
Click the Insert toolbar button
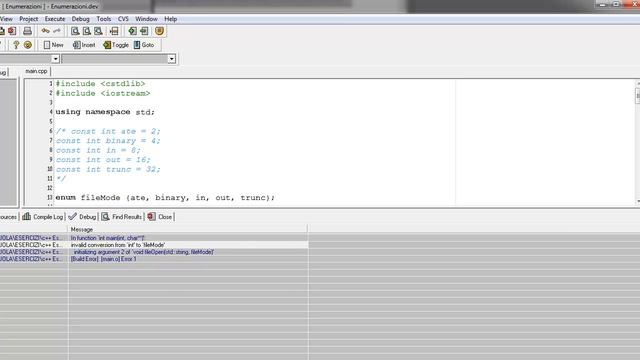click(84, 45)
